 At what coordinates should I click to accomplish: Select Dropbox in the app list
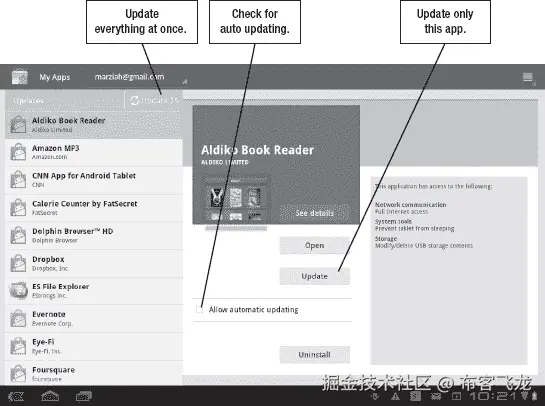click(x=94, y=263)
